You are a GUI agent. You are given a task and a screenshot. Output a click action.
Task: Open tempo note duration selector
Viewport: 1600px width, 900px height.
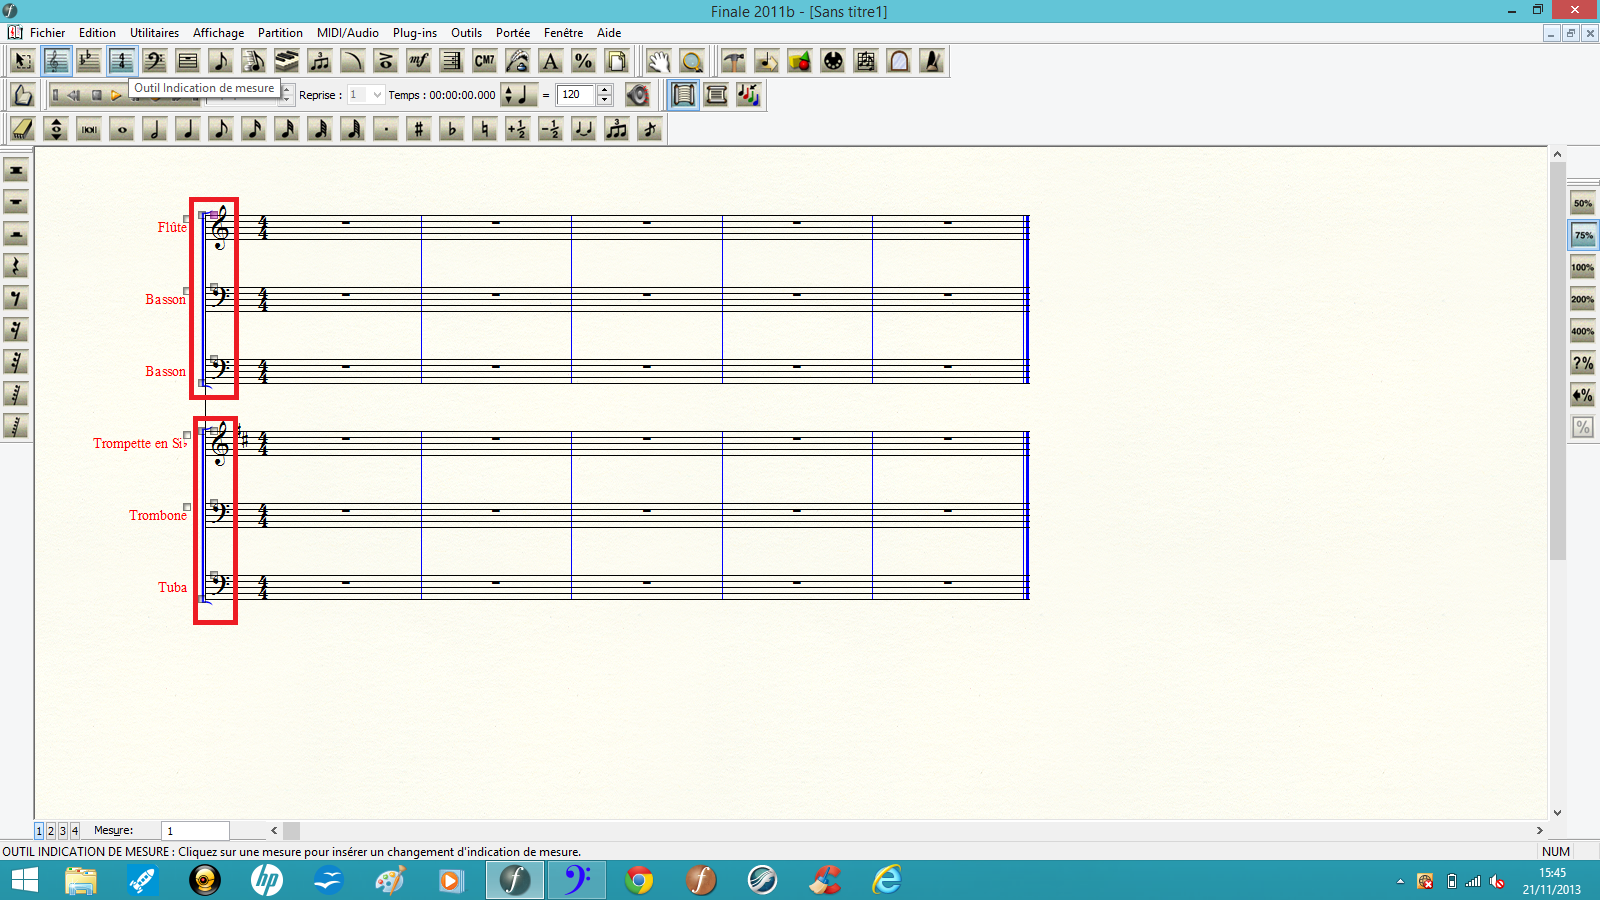pos(517,95)
